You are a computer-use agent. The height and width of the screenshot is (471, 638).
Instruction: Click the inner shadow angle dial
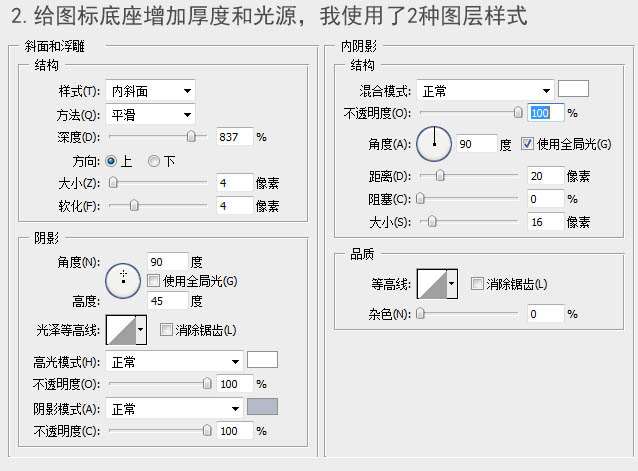[x=434, y=144]
